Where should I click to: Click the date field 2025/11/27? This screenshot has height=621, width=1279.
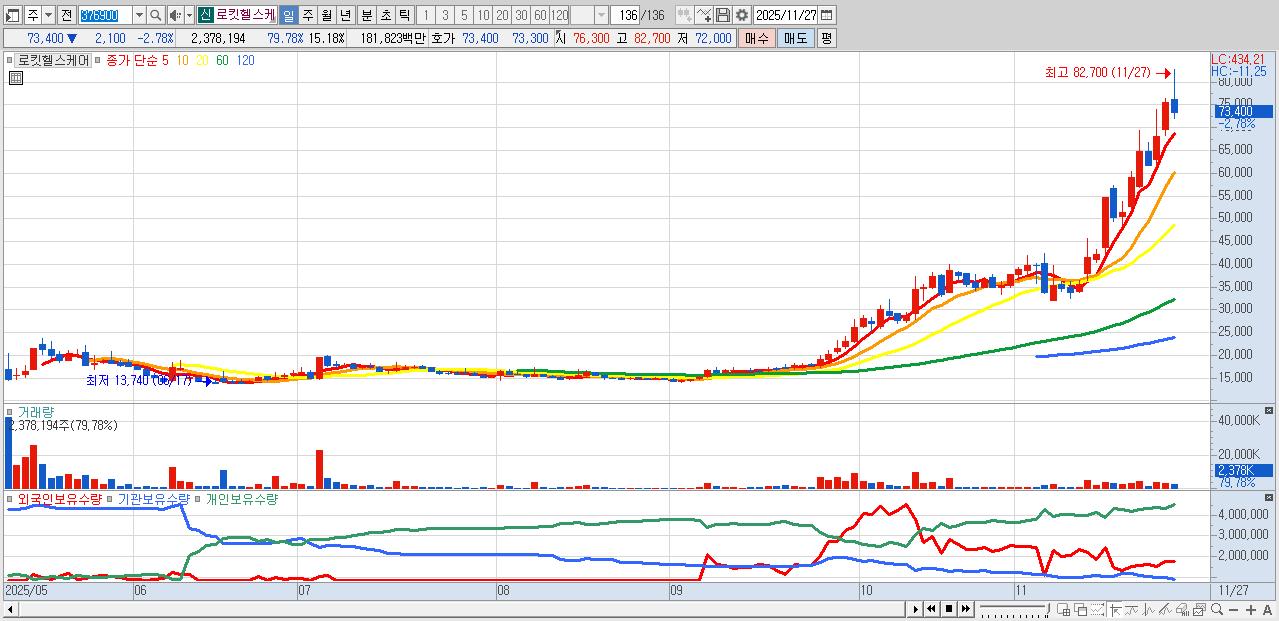pos(786,15)
